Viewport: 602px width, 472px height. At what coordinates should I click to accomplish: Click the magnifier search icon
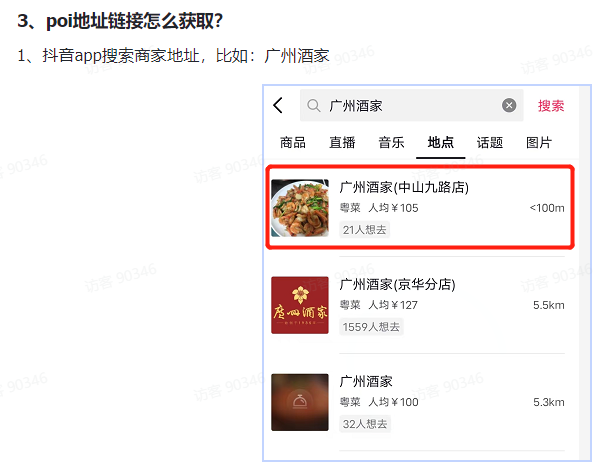pos(314,106)
